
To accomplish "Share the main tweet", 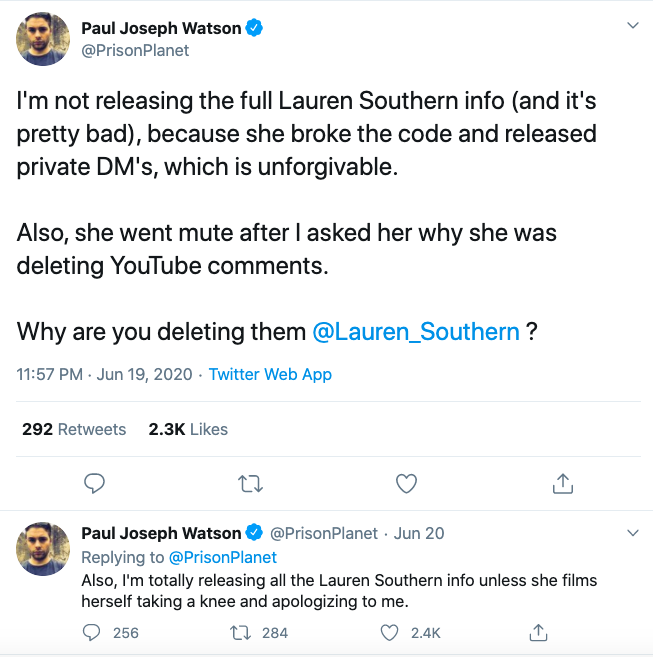I will [562, 484].
